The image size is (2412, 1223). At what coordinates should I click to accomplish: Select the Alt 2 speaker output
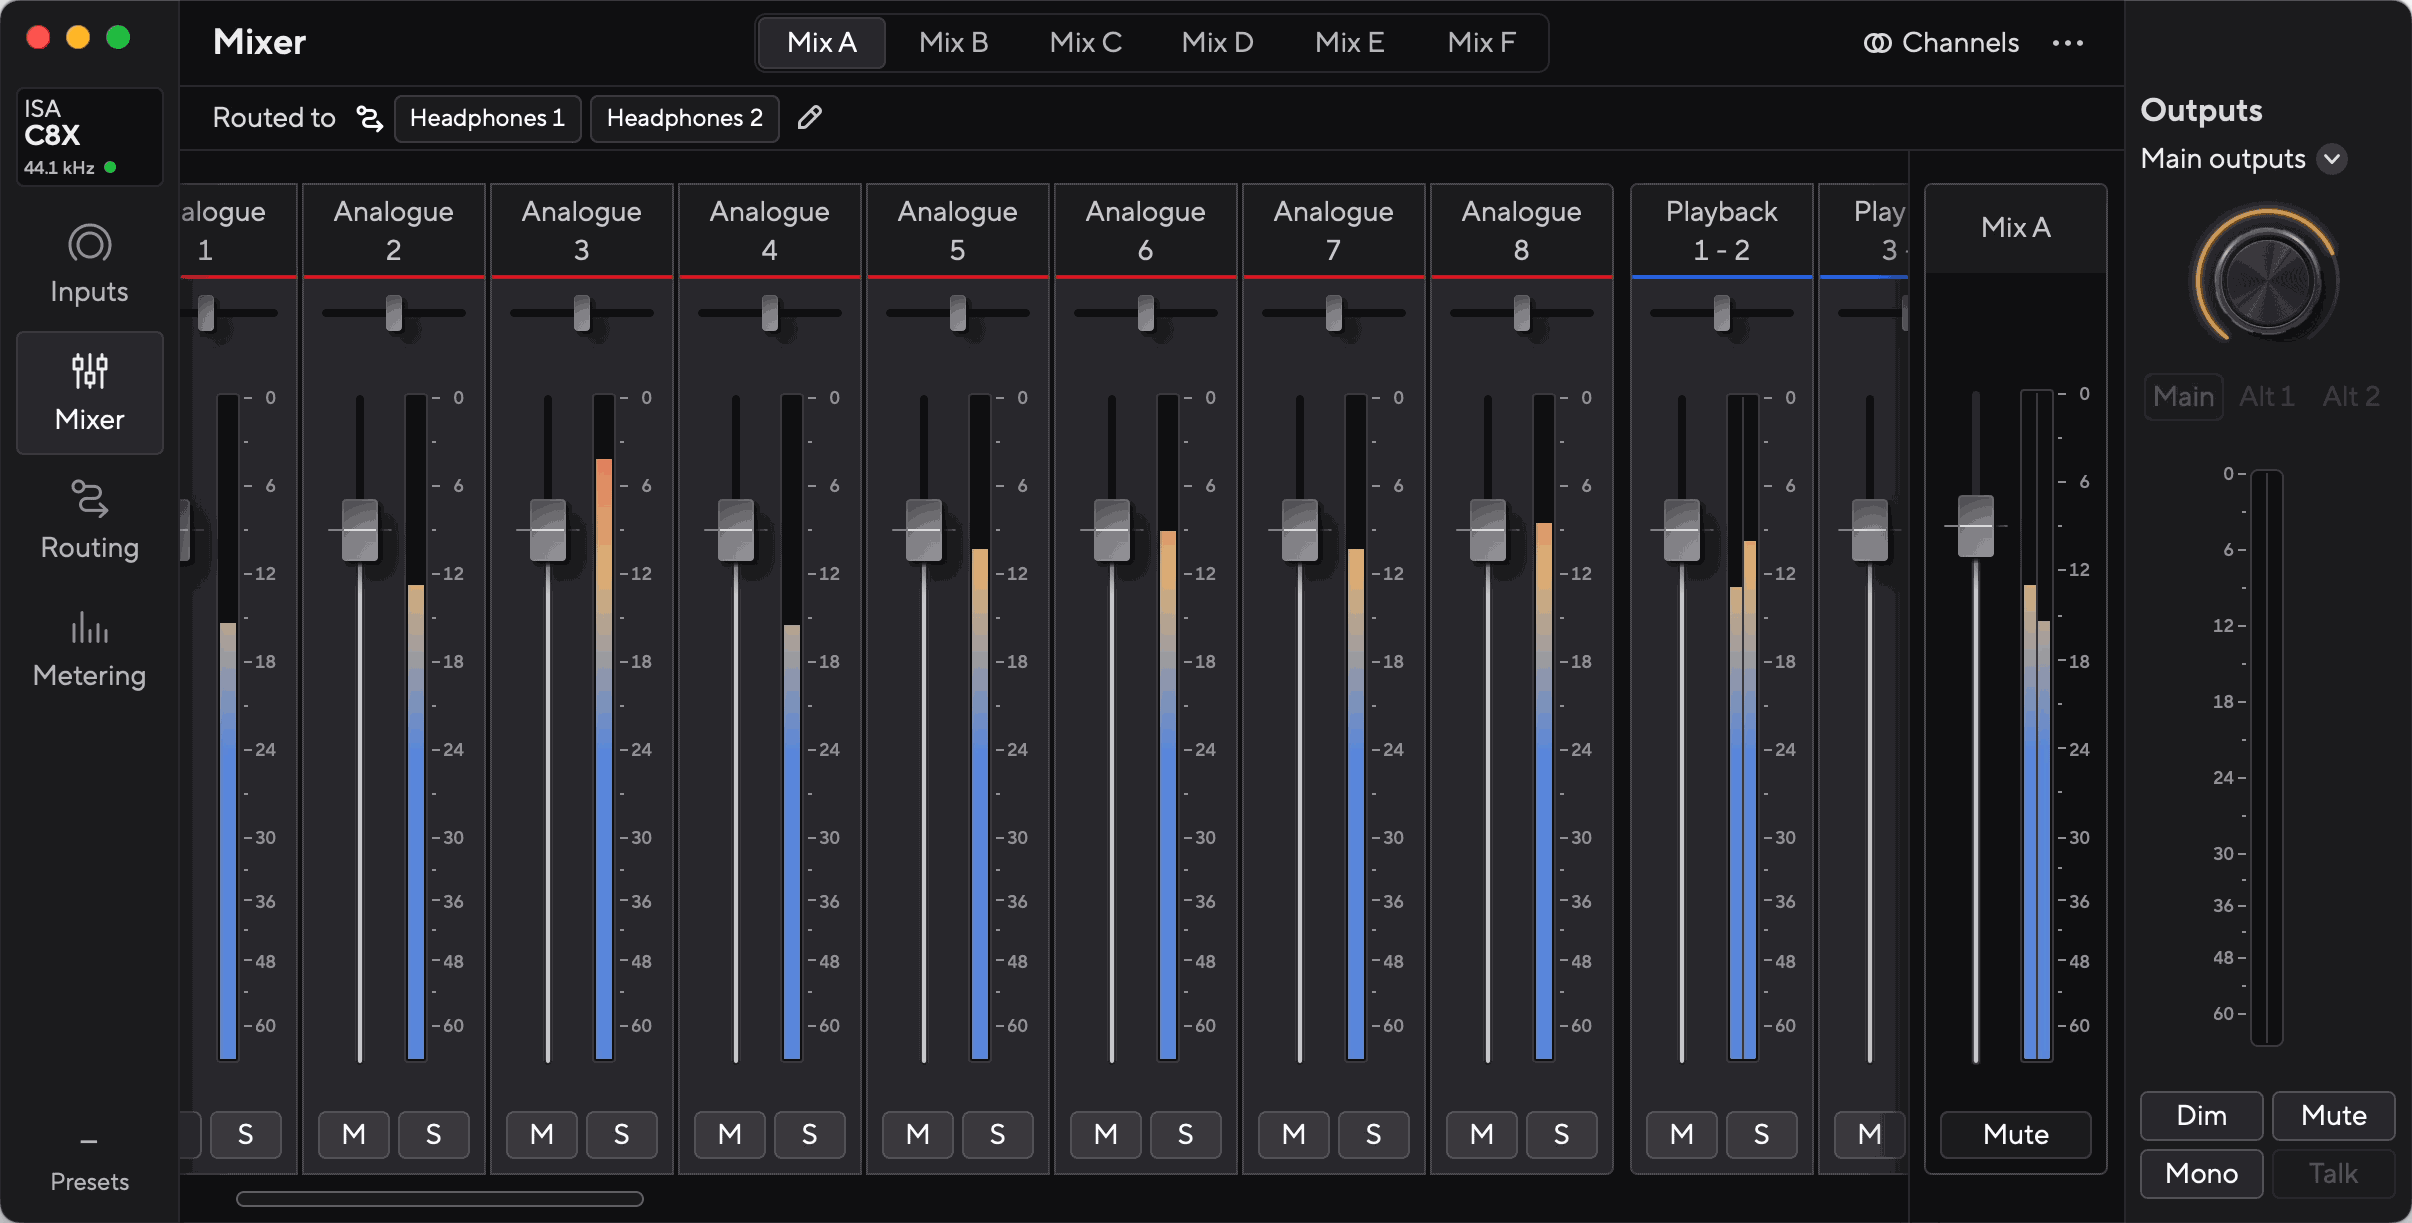[2351, 397]
